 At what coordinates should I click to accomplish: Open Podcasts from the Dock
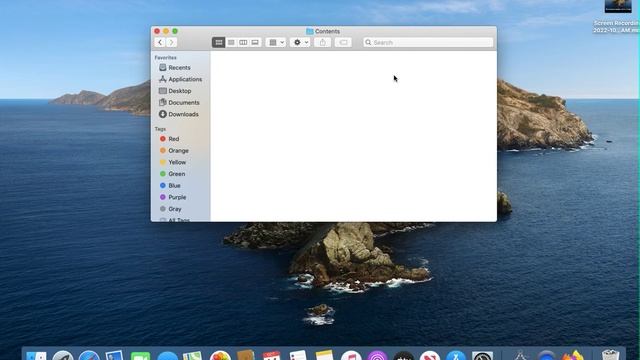(x=378, y=356)
